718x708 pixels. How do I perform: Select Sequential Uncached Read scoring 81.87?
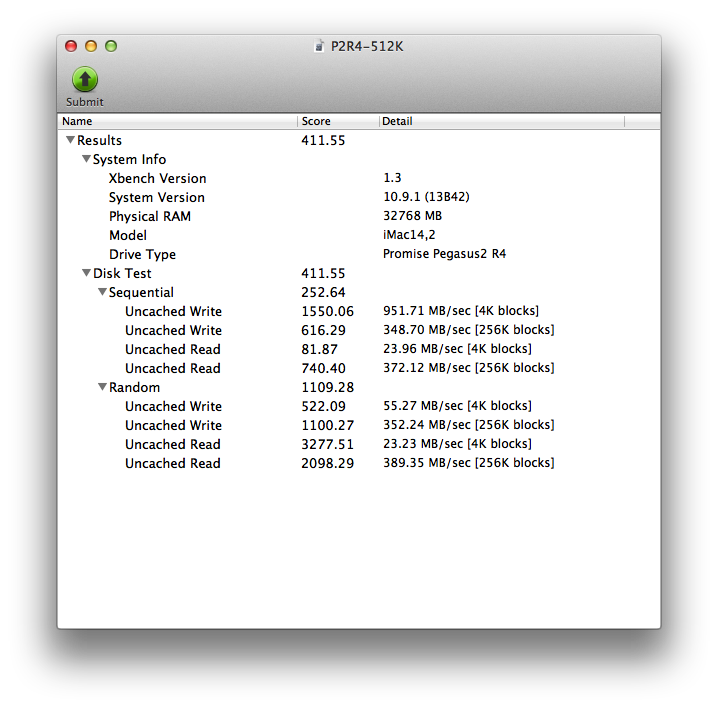pos(359,349)
